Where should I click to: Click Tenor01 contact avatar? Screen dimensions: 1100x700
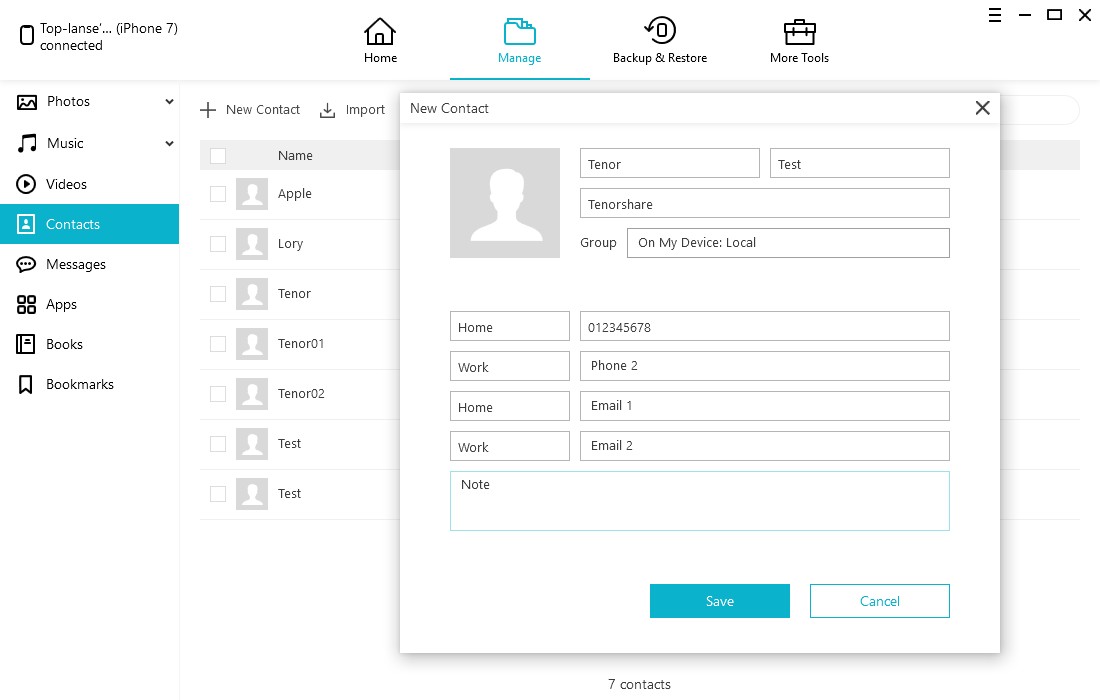[x=252, y=344]
